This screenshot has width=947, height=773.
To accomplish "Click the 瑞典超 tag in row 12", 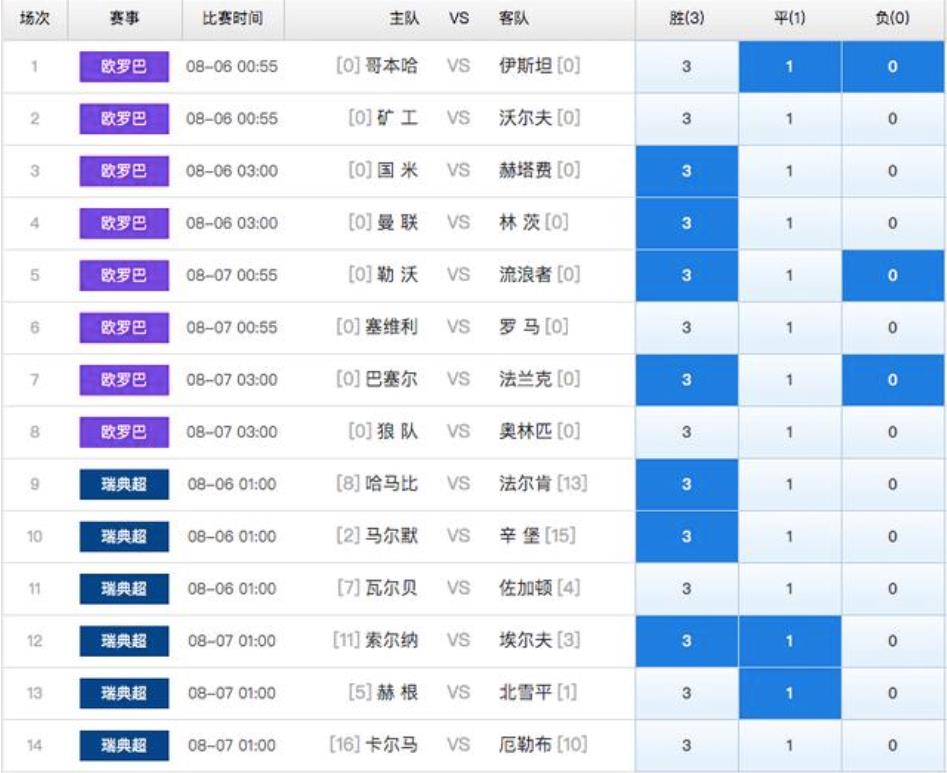I will [x=124, y=641].
